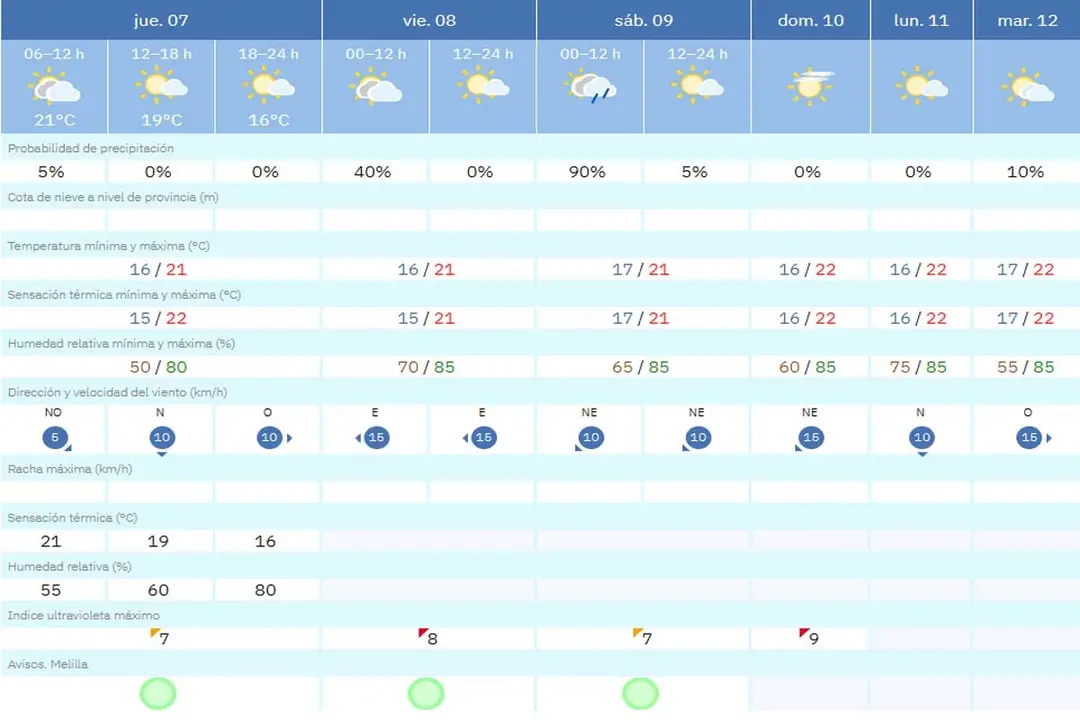Click the lun. 11 weather icon
Image resolution: width=1080 pixels, height=720 pixels.
922,85
